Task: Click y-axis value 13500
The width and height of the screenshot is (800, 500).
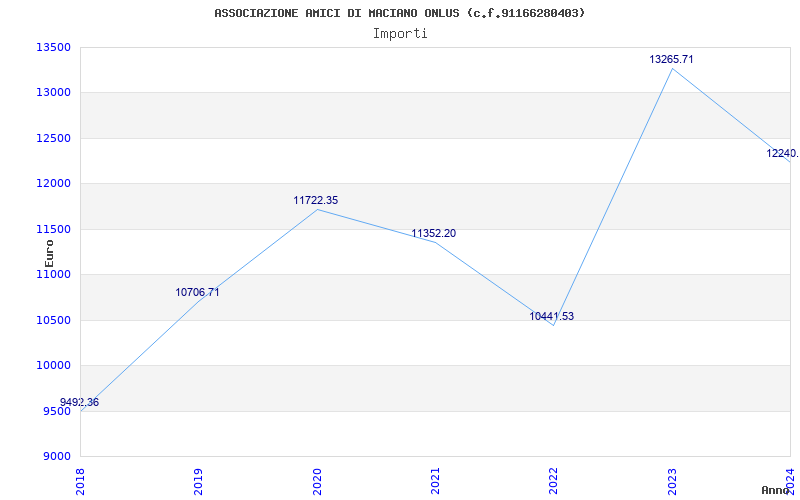Action: coord(53,47)
